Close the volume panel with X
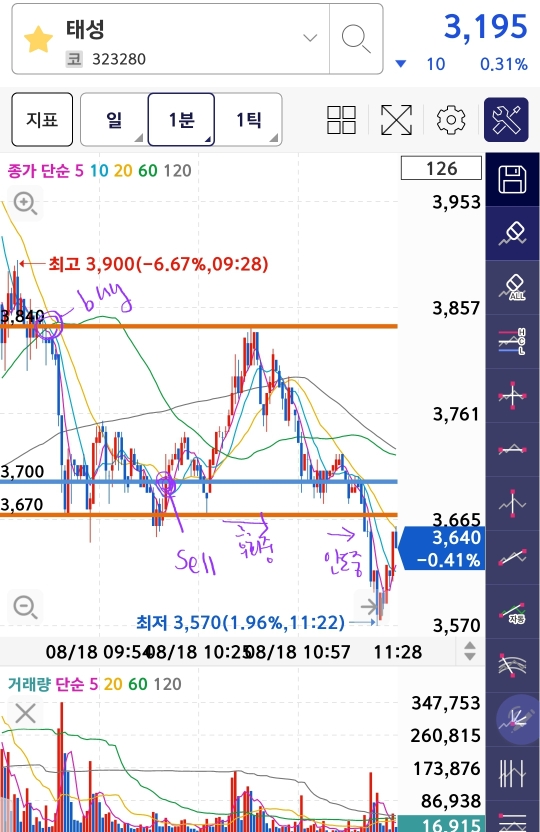 pyautogui.click(x=25, y=714)
